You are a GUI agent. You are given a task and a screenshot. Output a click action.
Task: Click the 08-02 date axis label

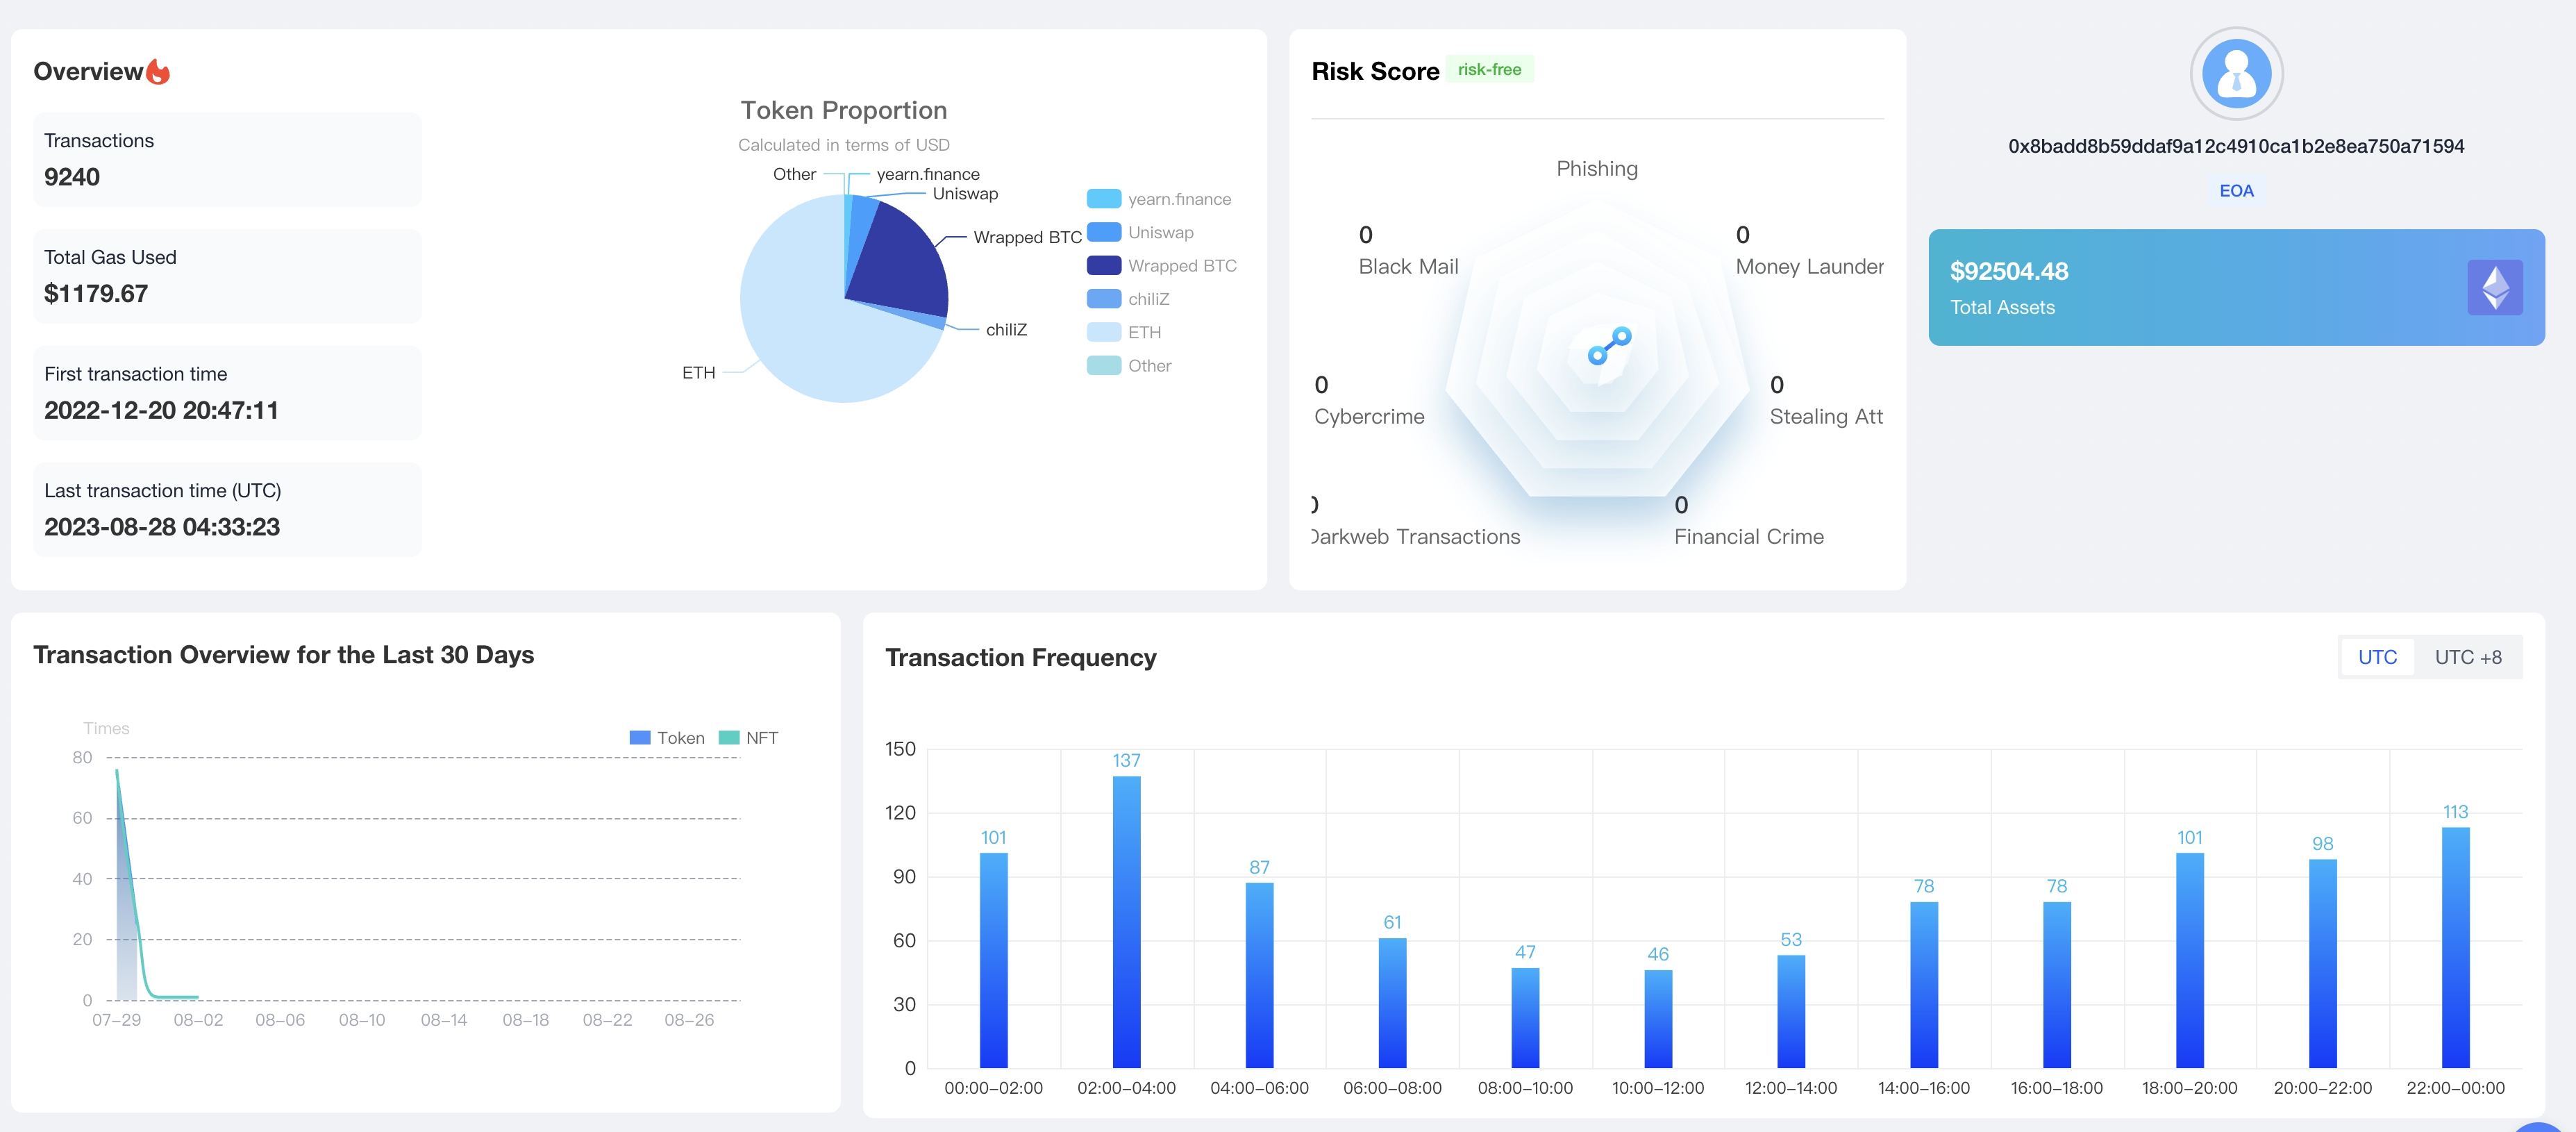pos(198,1020)
